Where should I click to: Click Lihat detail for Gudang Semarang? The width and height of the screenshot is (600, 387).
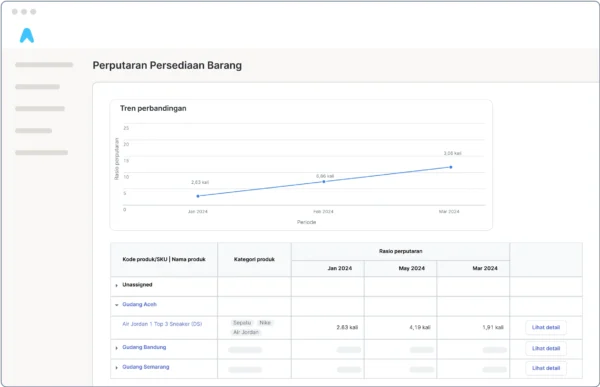click(546, 368)
